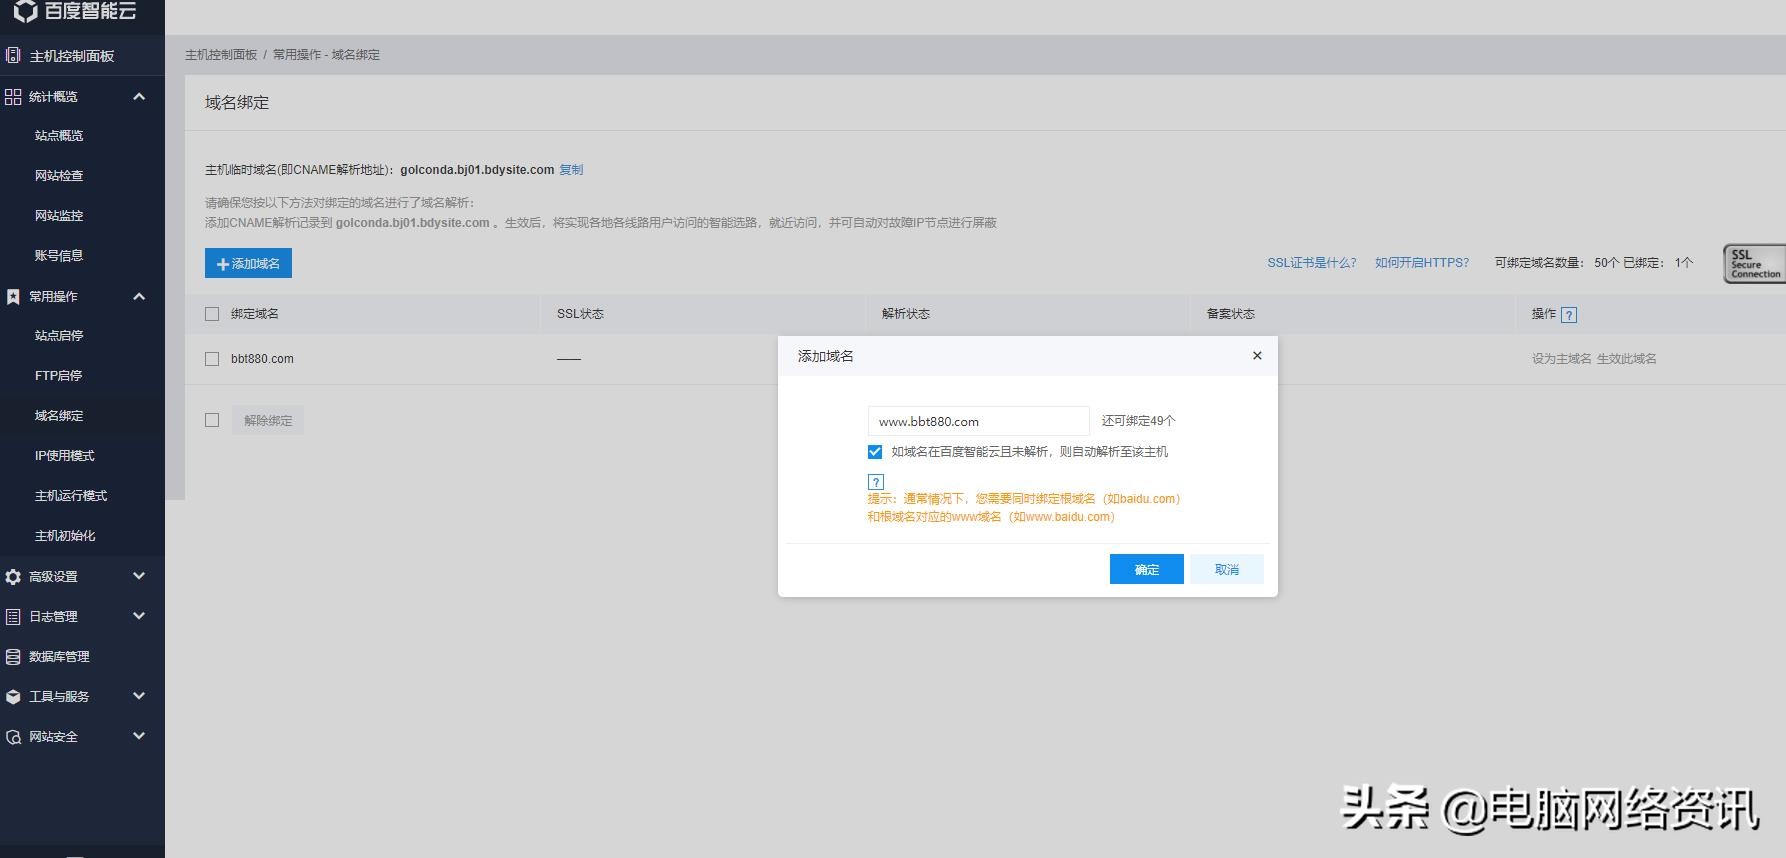Screen dimensions: 1786x858
Task: Click the 高级设置 gear icon
Action: click(x=13, y=577)
